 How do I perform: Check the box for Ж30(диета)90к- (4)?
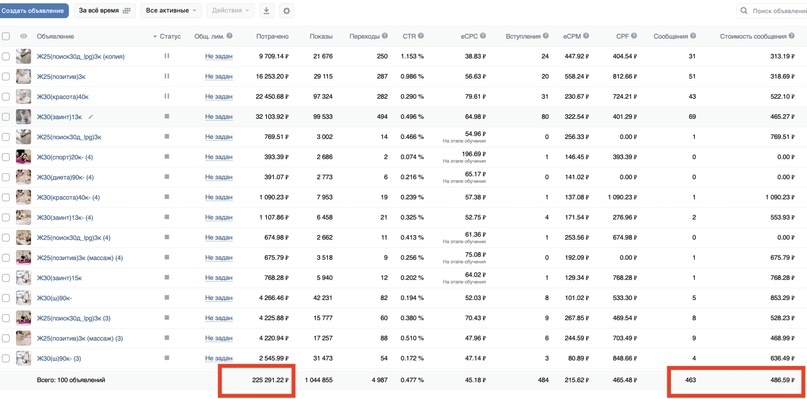6,177
